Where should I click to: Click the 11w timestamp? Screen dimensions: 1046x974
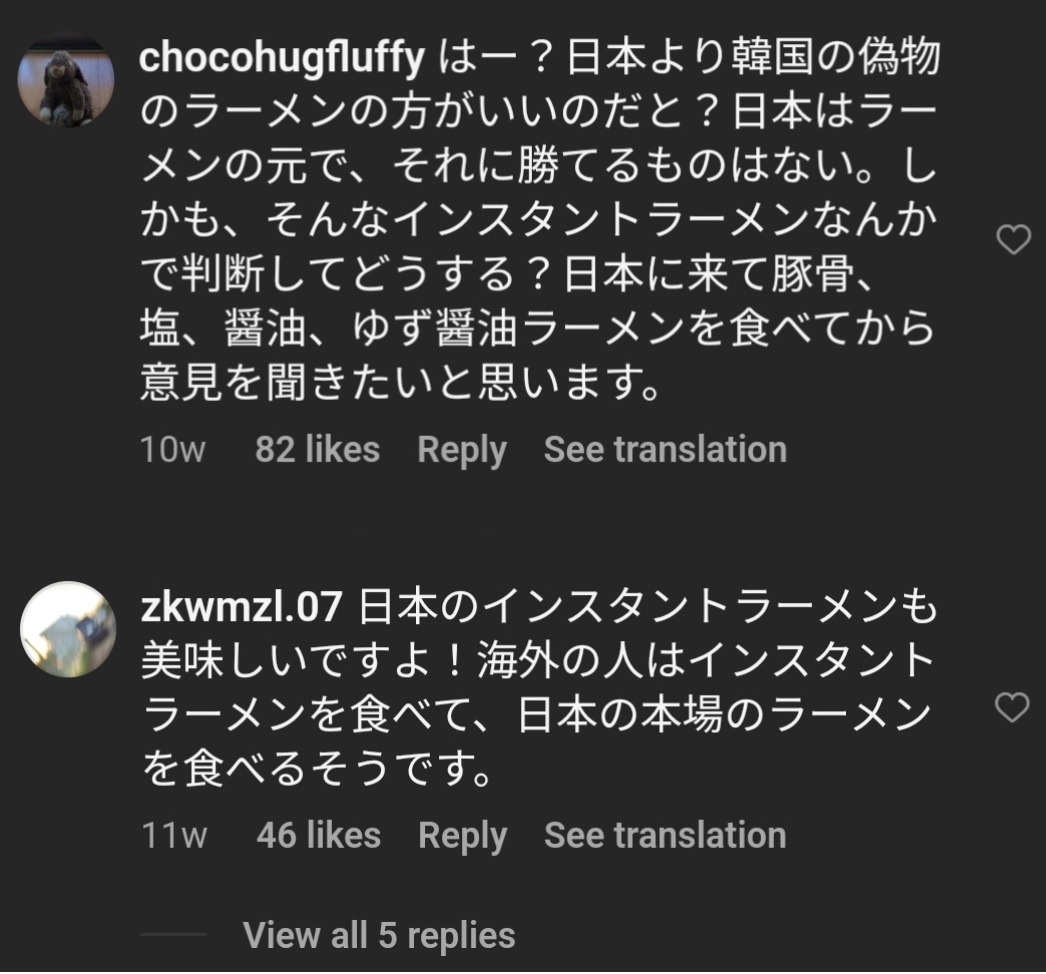pos(175,836)
